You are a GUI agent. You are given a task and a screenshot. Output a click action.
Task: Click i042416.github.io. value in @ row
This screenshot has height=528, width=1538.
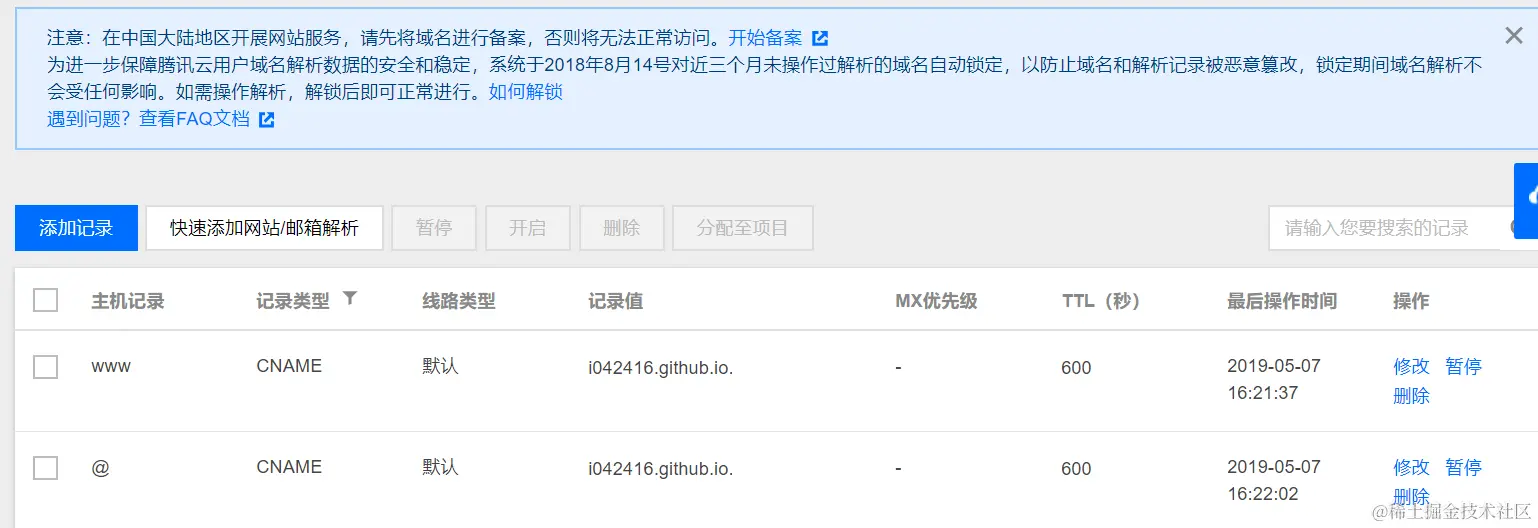pyautogui.click(x=661, y=468)
